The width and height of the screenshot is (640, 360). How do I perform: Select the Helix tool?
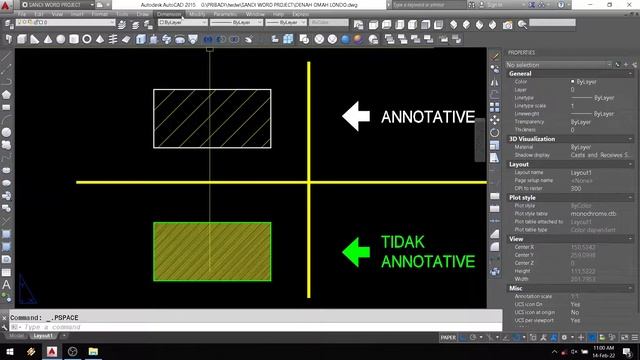click(x=113, y=39)
